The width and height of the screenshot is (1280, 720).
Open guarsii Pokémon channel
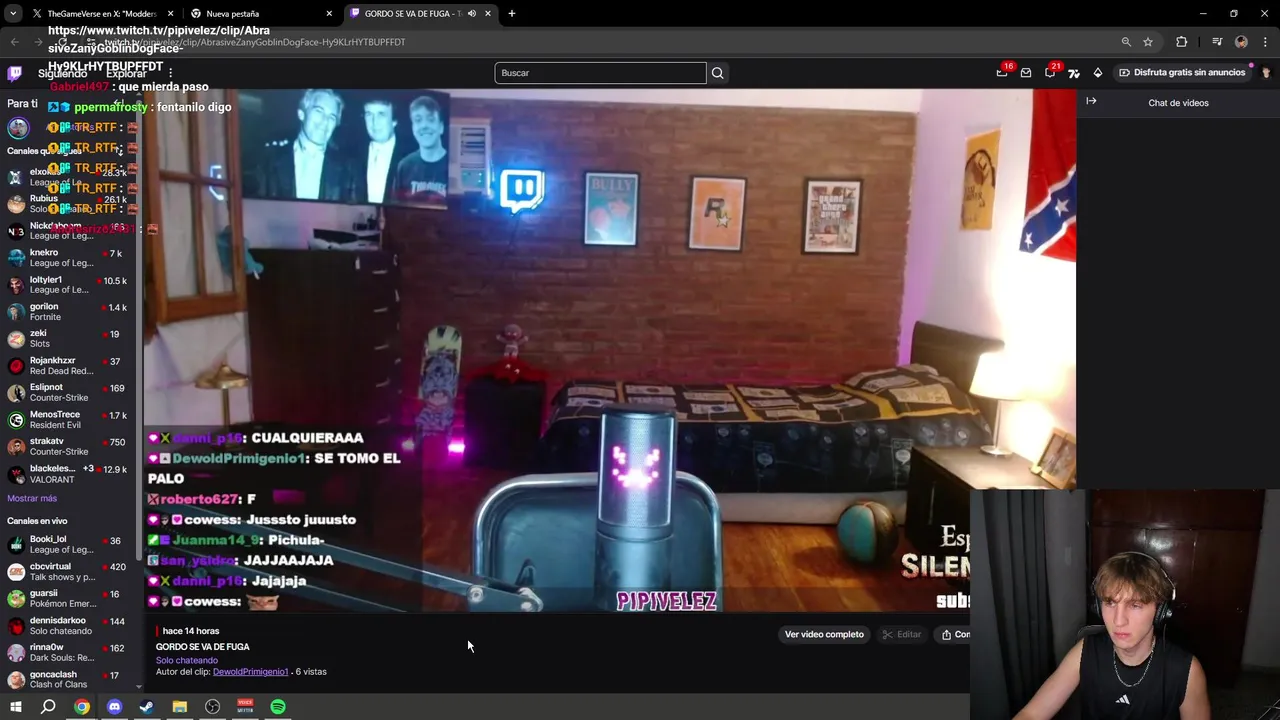(68, 598)
